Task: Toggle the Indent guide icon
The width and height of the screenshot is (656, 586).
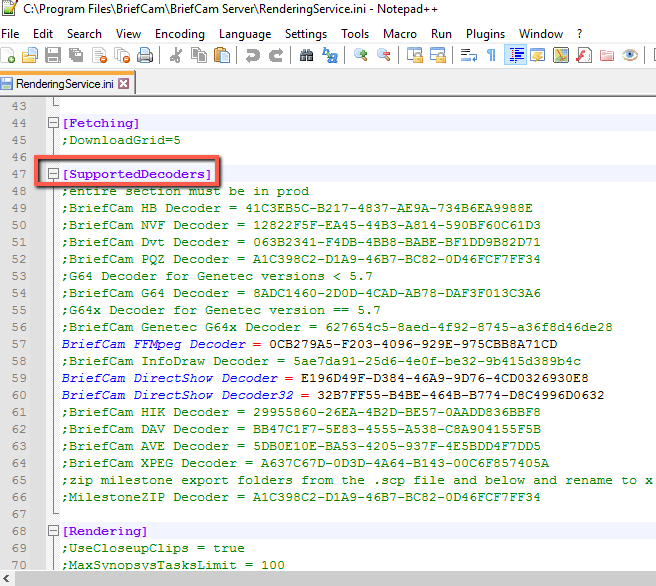Action: coord(515,55)
